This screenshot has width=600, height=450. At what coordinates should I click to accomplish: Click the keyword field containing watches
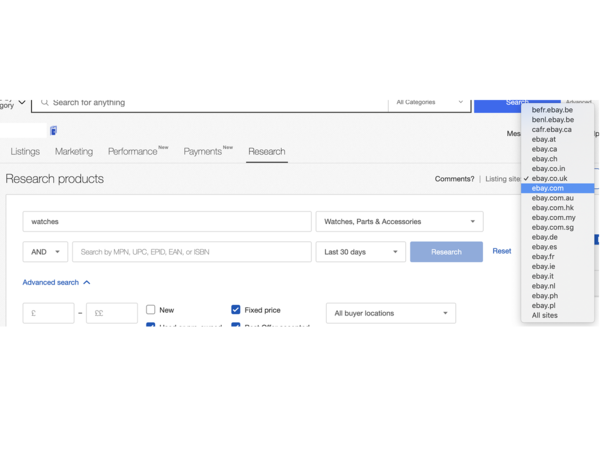click(167, 222)
